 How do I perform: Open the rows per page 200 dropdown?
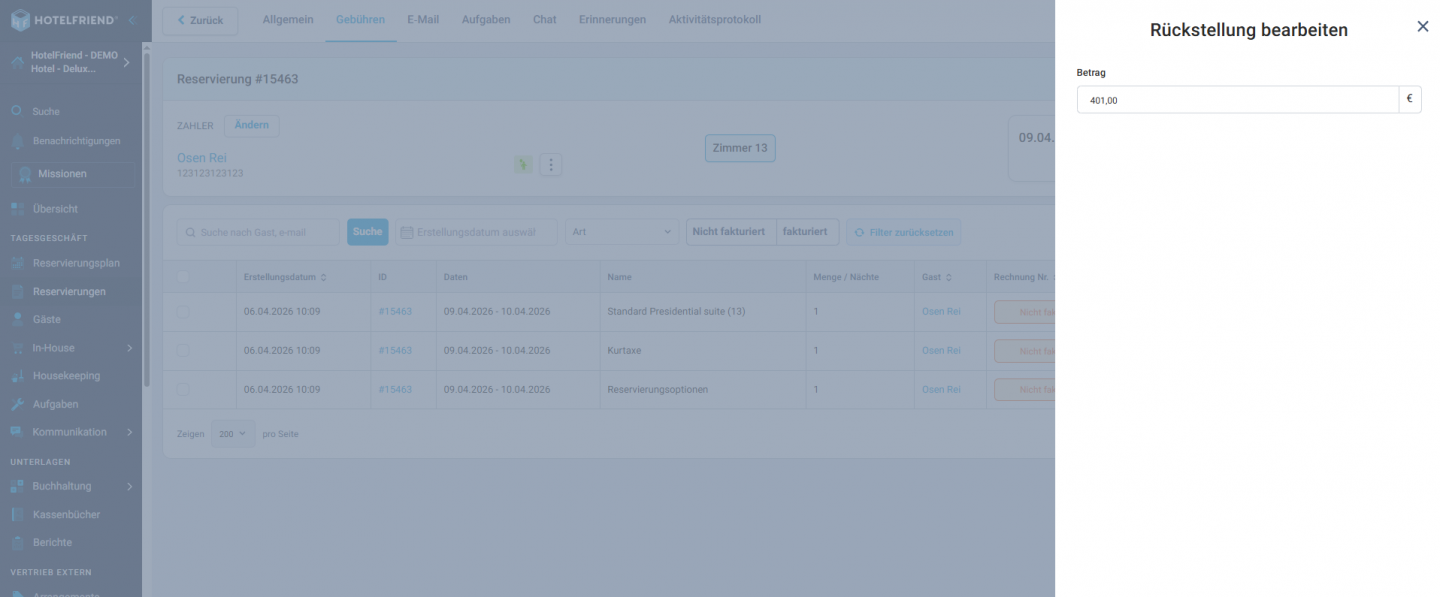click(233, 434)
